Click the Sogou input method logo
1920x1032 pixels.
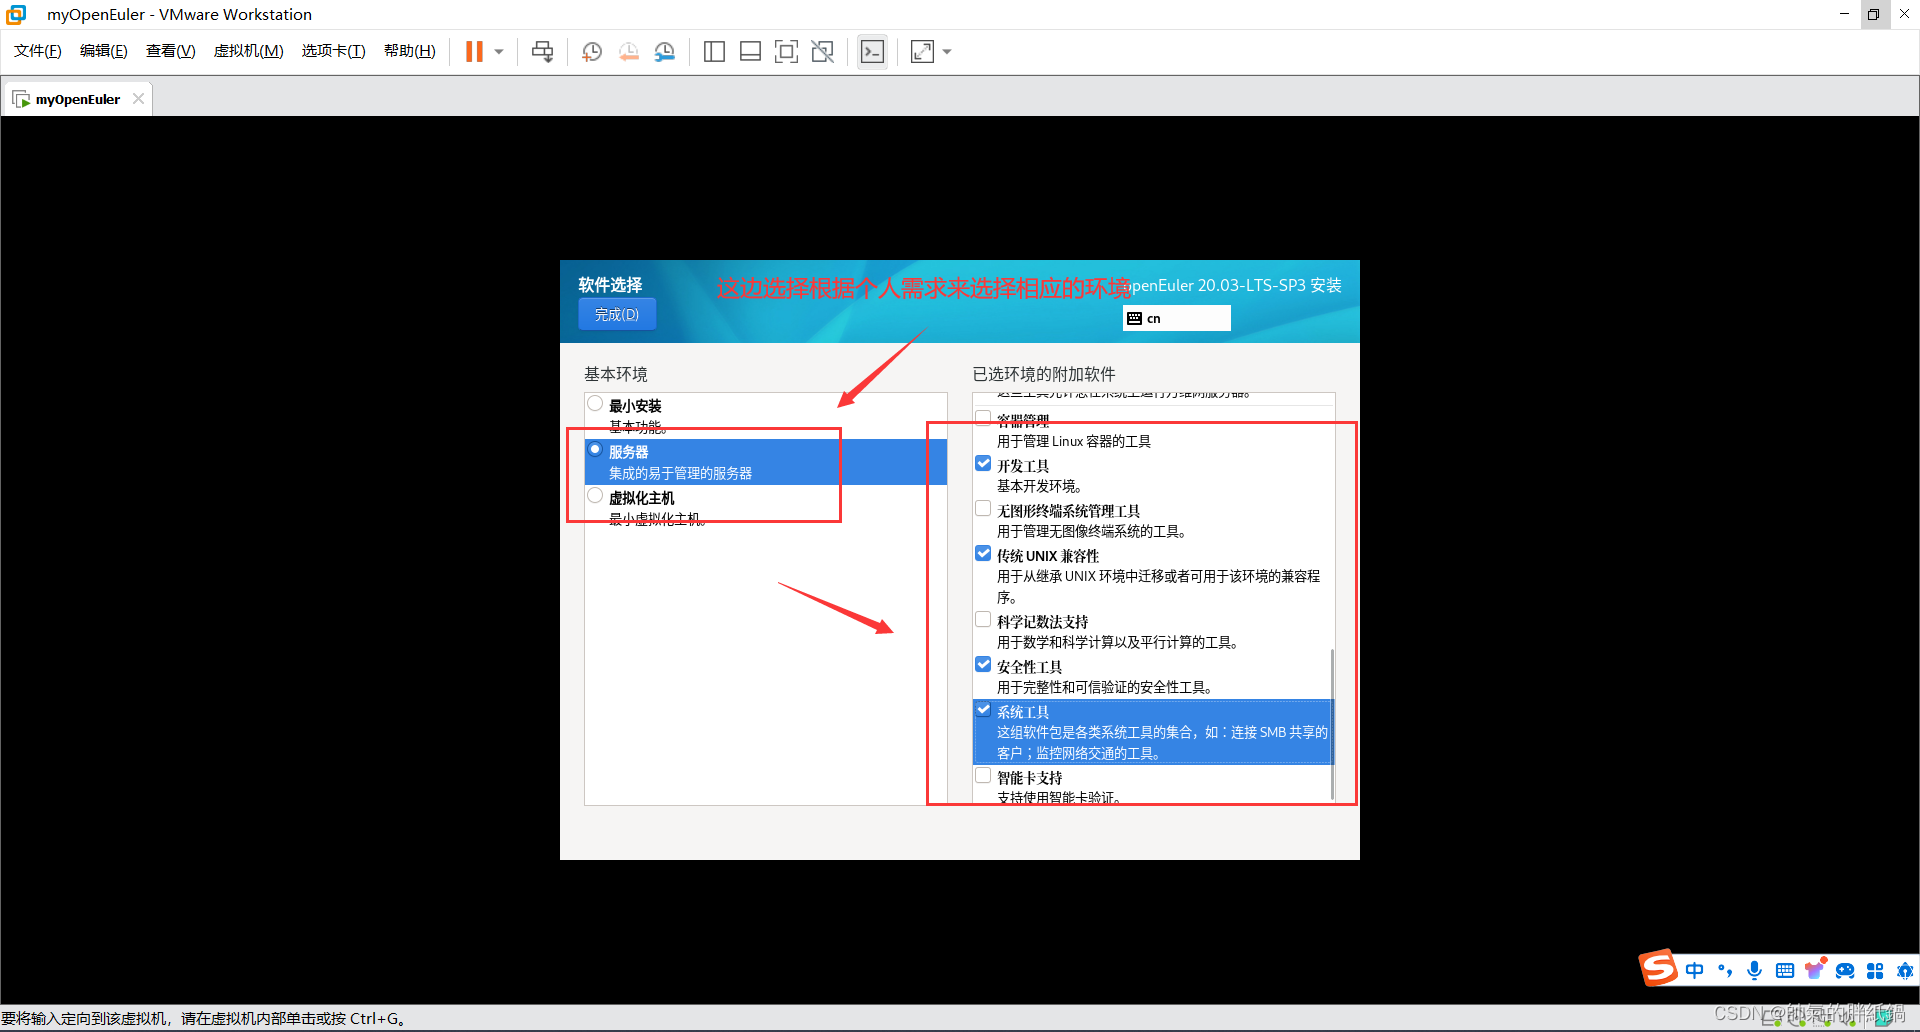pyautogui.click(x=1658, y=968)
